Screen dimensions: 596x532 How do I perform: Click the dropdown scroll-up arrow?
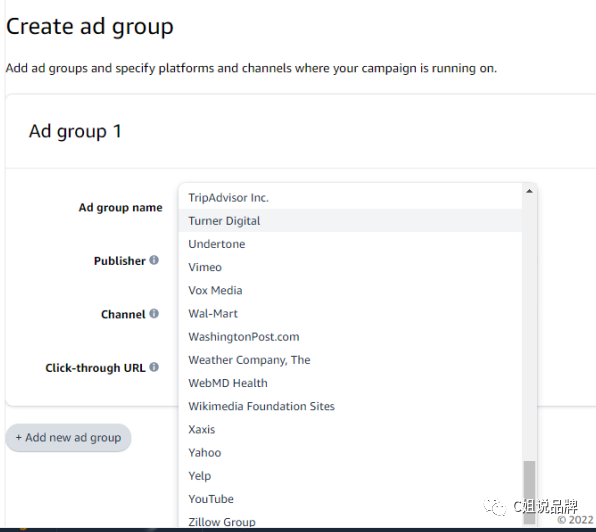point(529,191)
